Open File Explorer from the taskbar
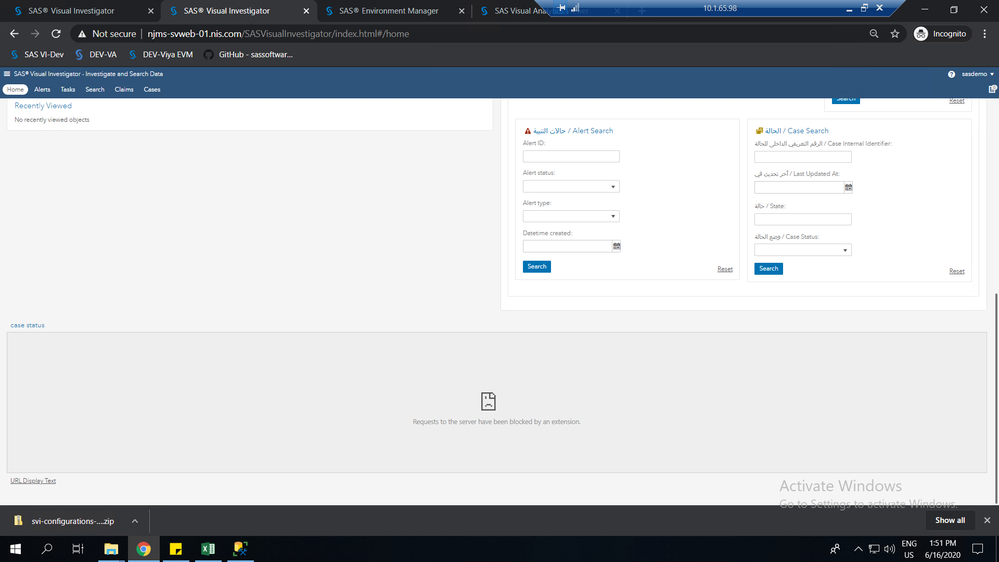 (x=111, y=549)
